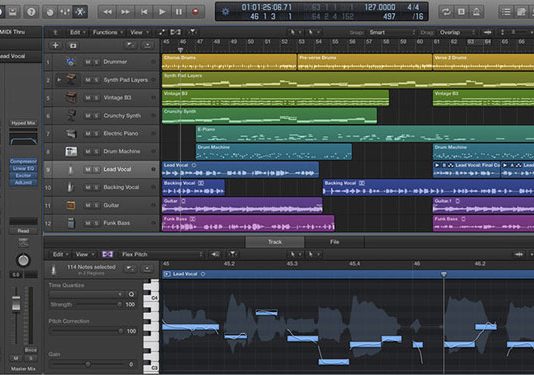The height and width of the screenshot is (375, 534).
Task: Open Smart Controls knob icon in toolbar
Action: pos(50,12)
